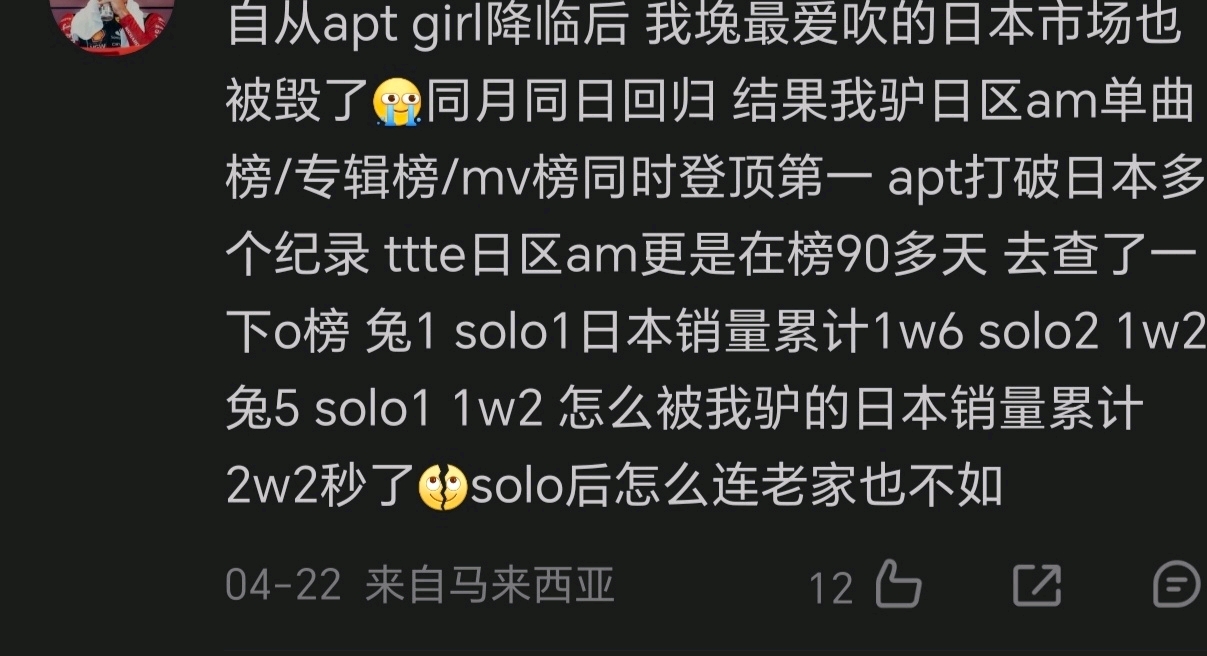Tap the like count 12

coord(831,587)
